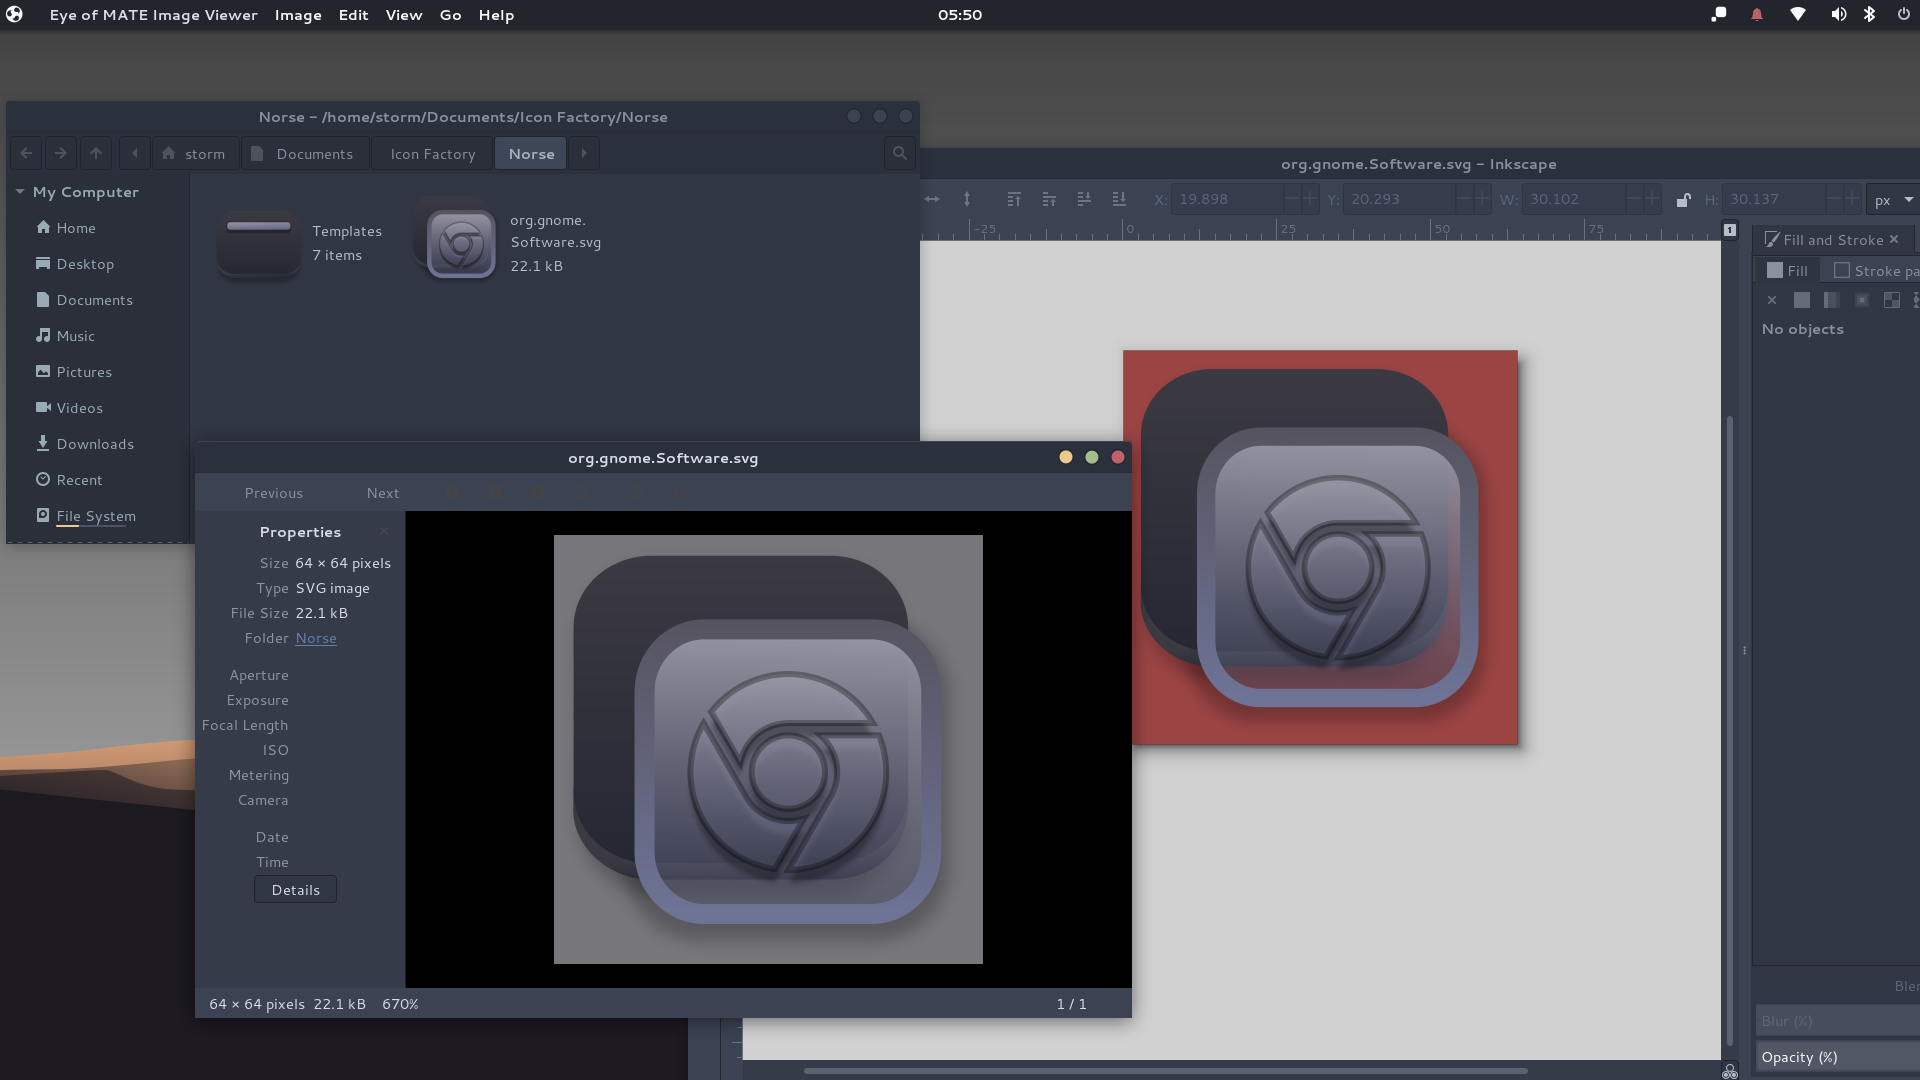Lower selection to bottom in Inkscape

[x=1119, y=199]
